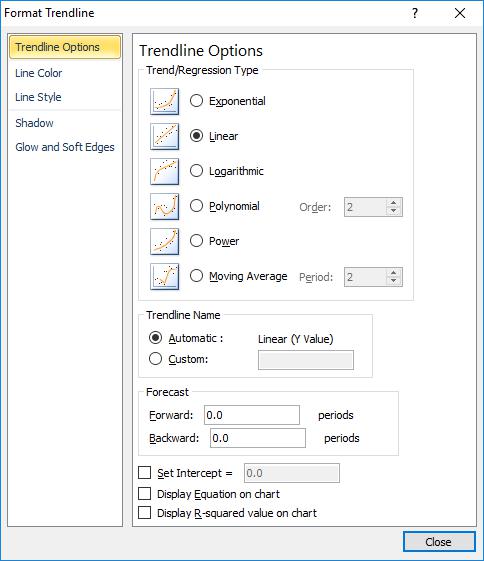
Task: Enable Display Equation on chart
Action: coord(145,494)
